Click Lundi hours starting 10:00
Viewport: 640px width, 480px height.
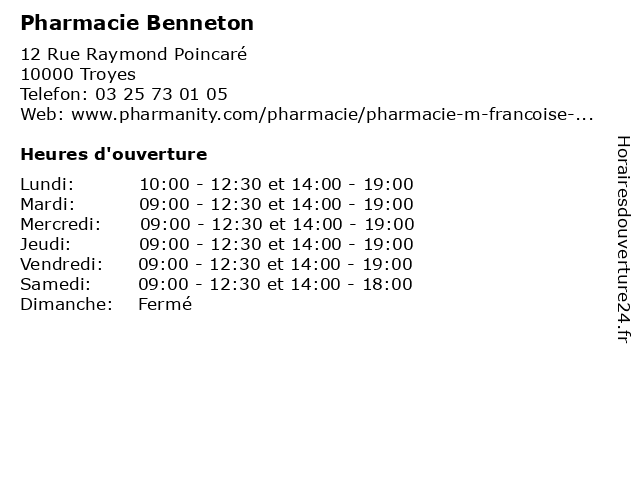(x=276, y=184)
